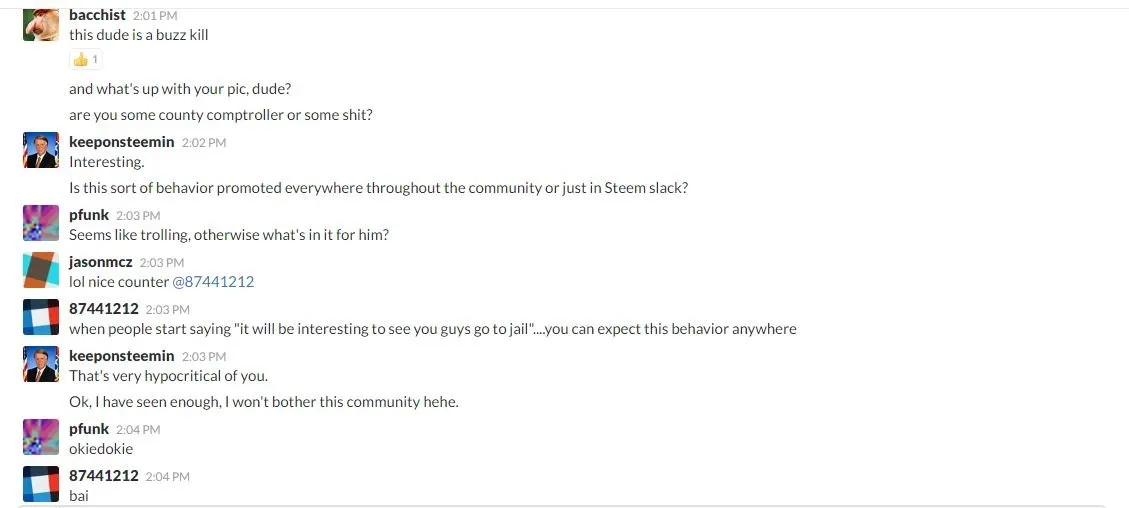Open the @87441212 mention link
The width and height of the screenshot is (1129, 508).
[213, 281]
